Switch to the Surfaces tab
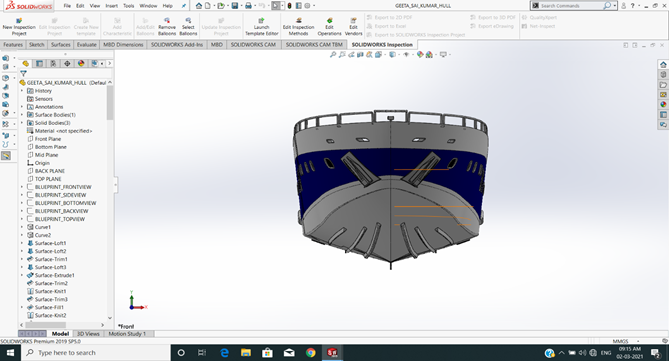The image size is (669, 361). tap(61, 44)
